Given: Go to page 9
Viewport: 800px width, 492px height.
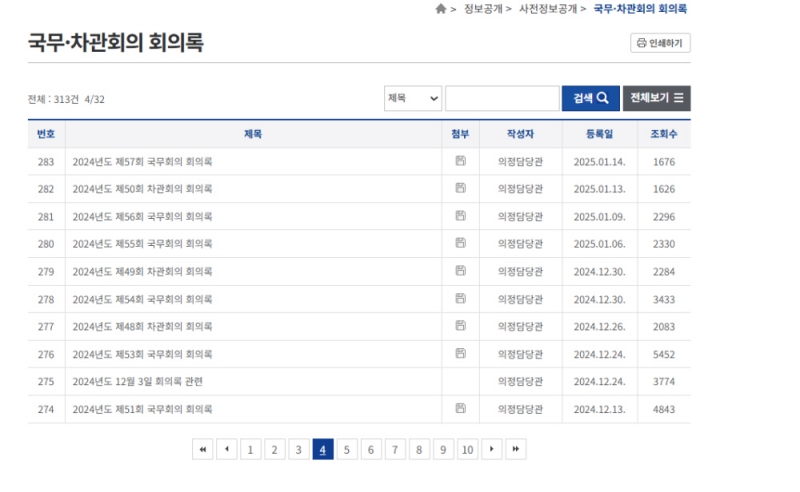Looking at the screenshot, I should tap(443, 449).
